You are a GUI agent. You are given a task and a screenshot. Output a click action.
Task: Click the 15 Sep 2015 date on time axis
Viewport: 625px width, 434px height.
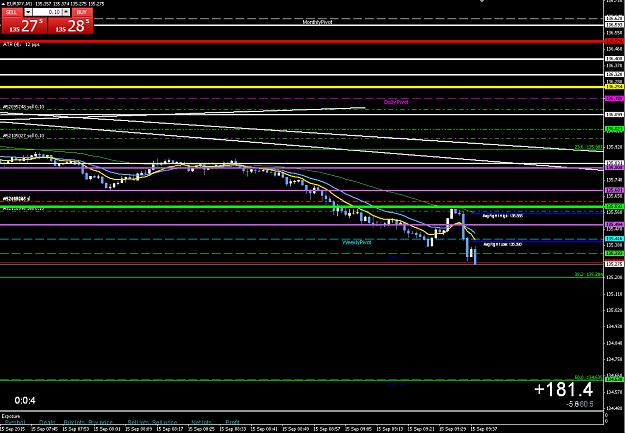tap(14, 430)
